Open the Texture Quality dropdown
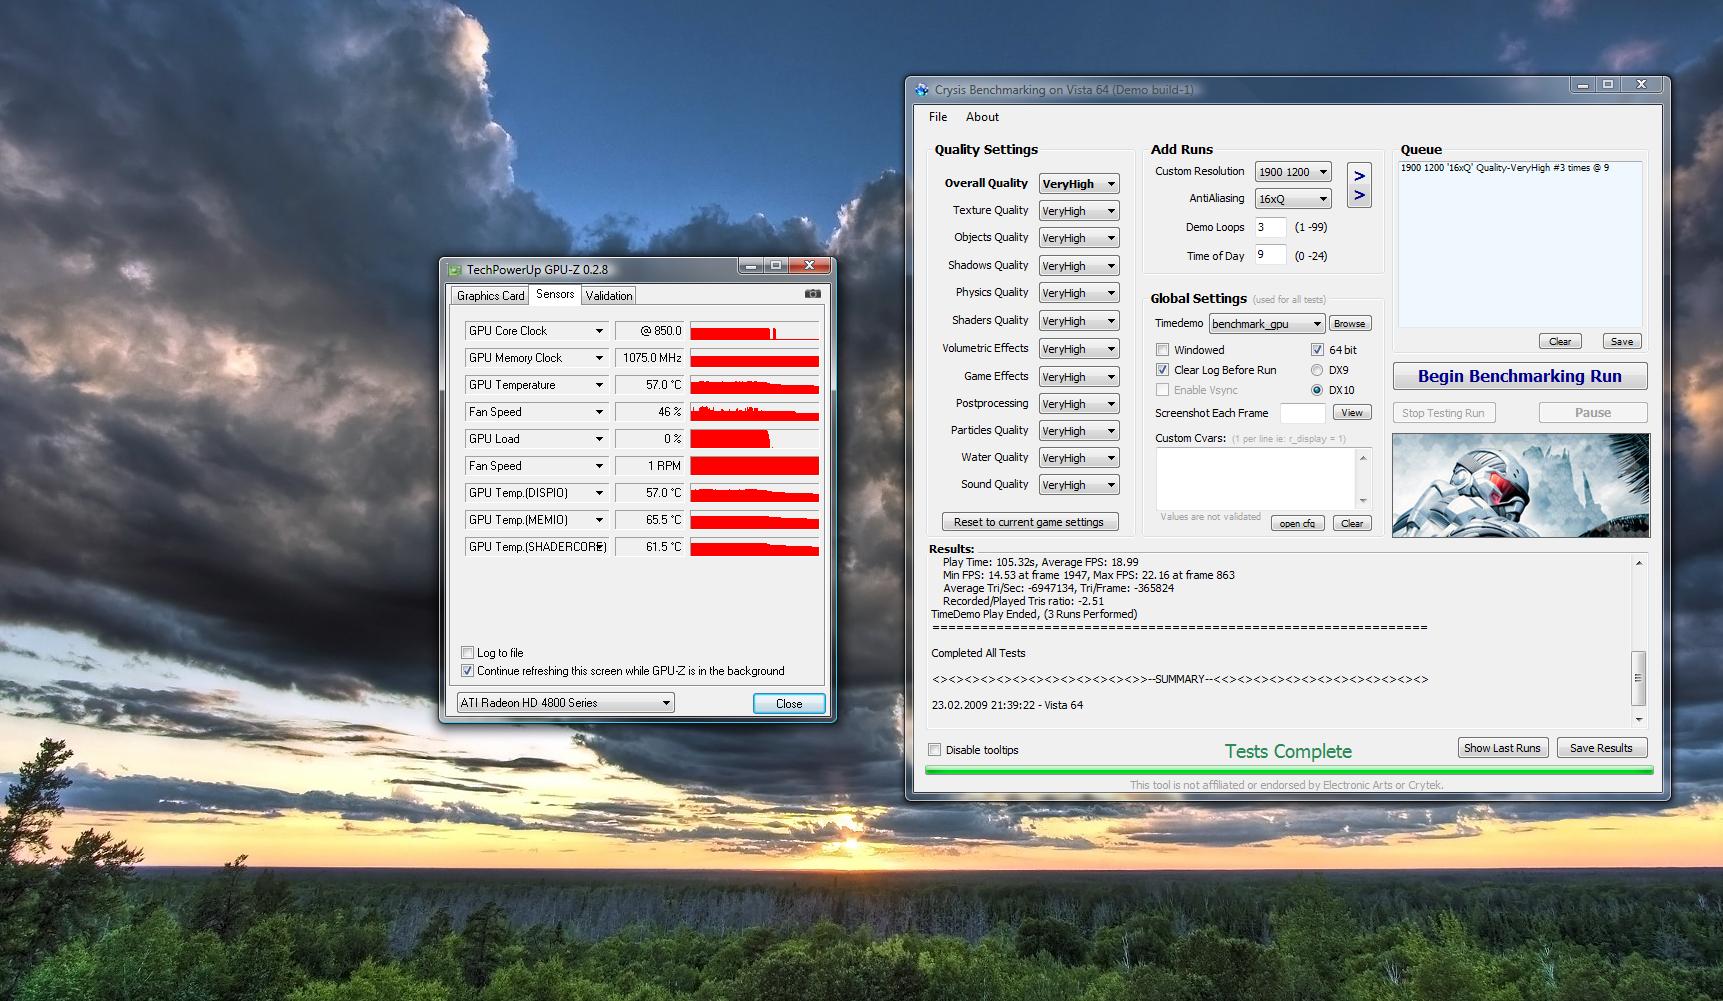The width and height of the screenshot is (1723, 1001). [1079, 211]
